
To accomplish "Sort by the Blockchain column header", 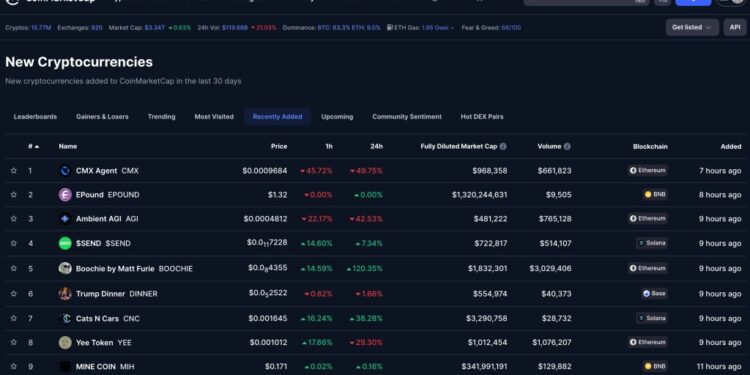I will pos(651,146).
